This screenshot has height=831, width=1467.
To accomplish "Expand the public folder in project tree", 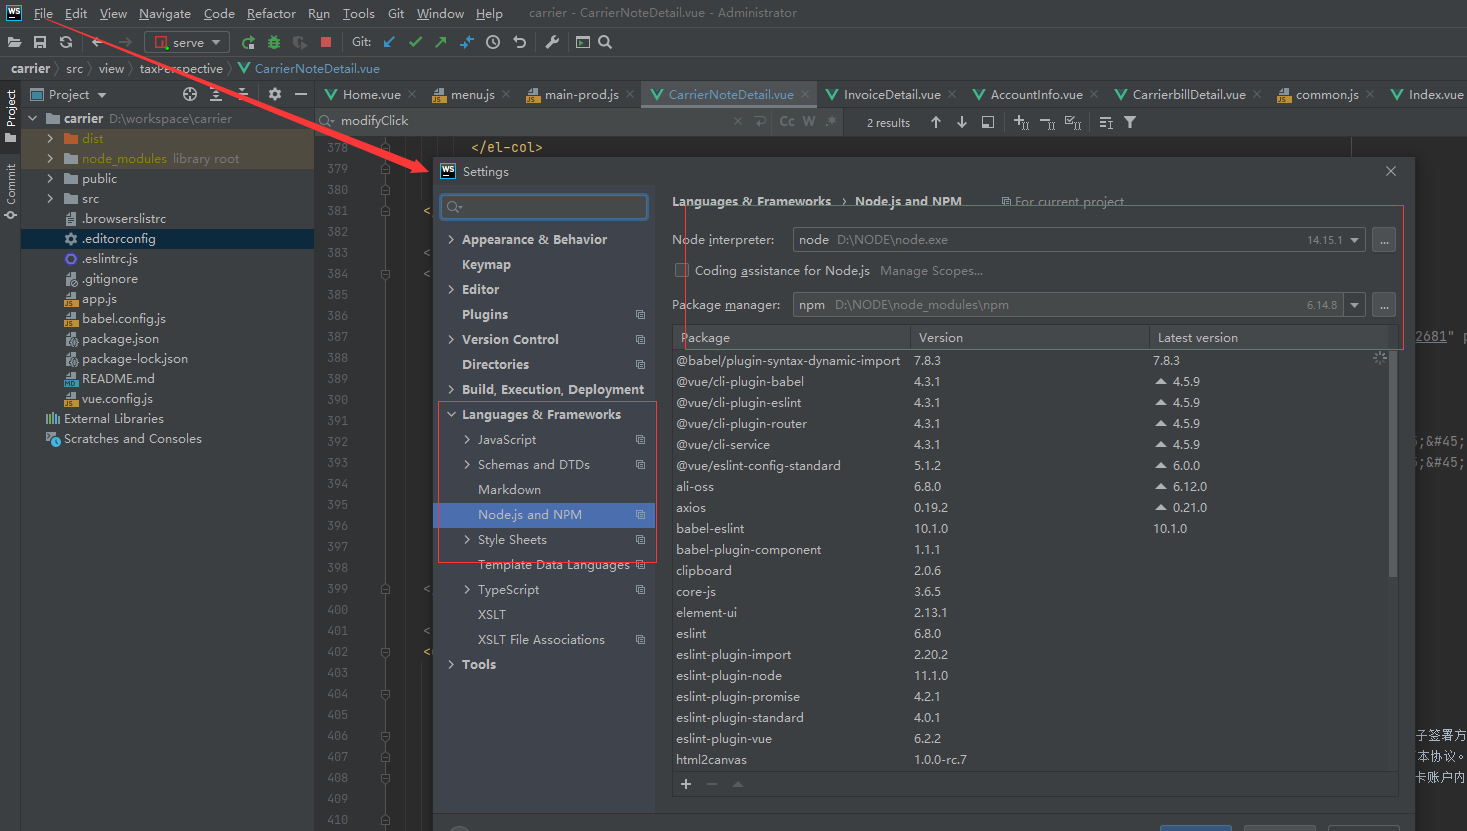I will [x=51, y=179].
